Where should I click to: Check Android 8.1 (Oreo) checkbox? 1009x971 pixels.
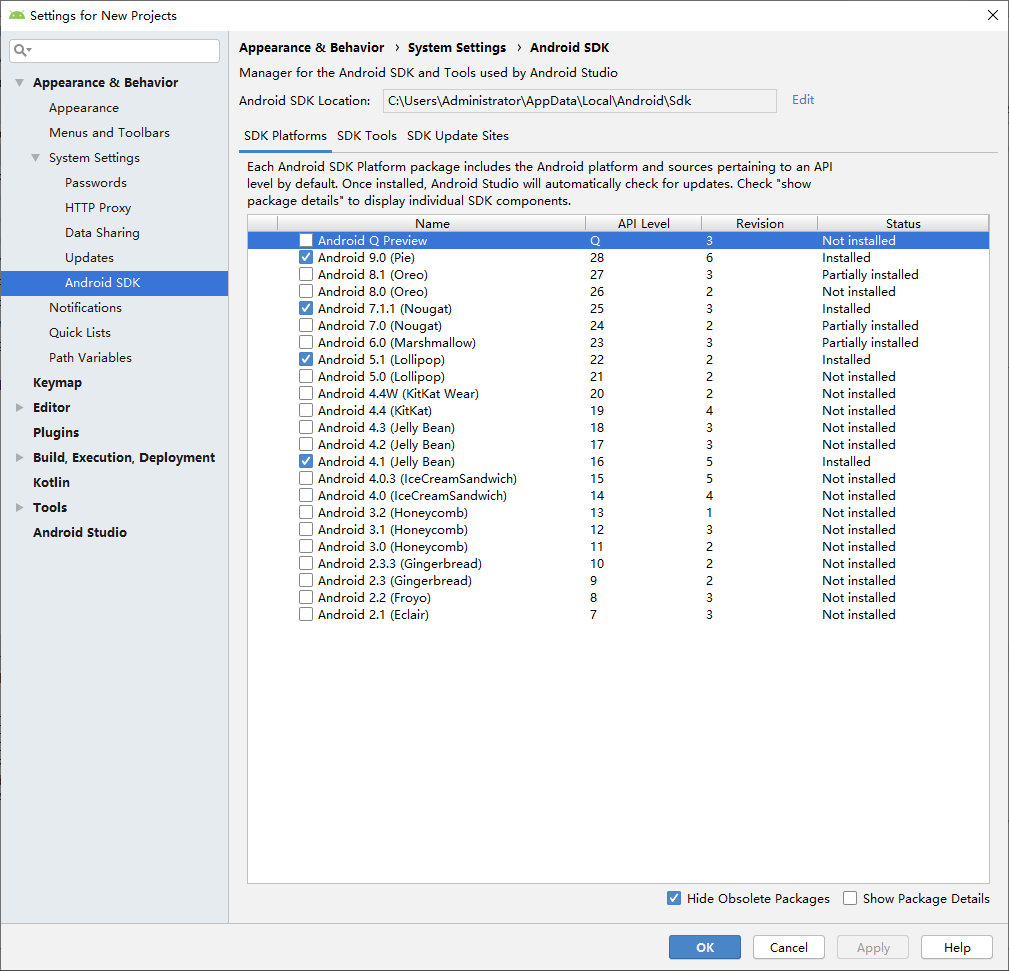(x=306, y=274)
